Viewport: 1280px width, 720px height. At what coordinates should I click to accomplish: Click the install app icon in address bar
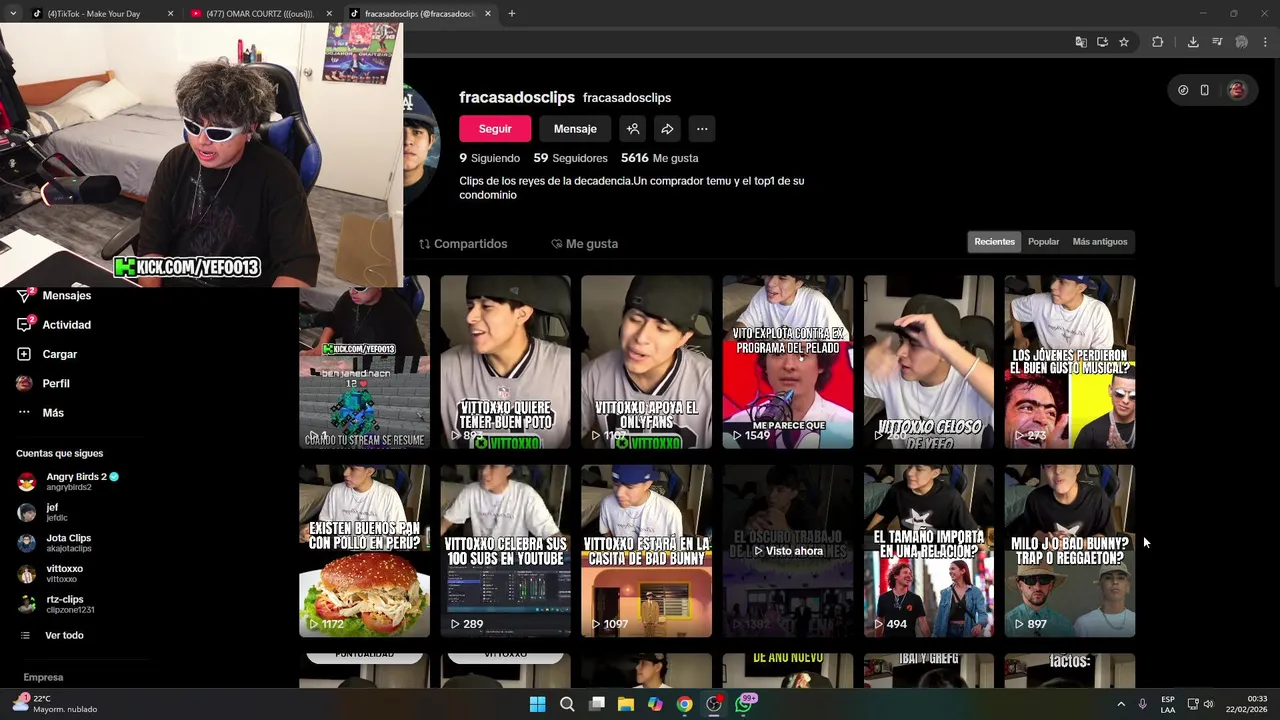point(1102,42)
